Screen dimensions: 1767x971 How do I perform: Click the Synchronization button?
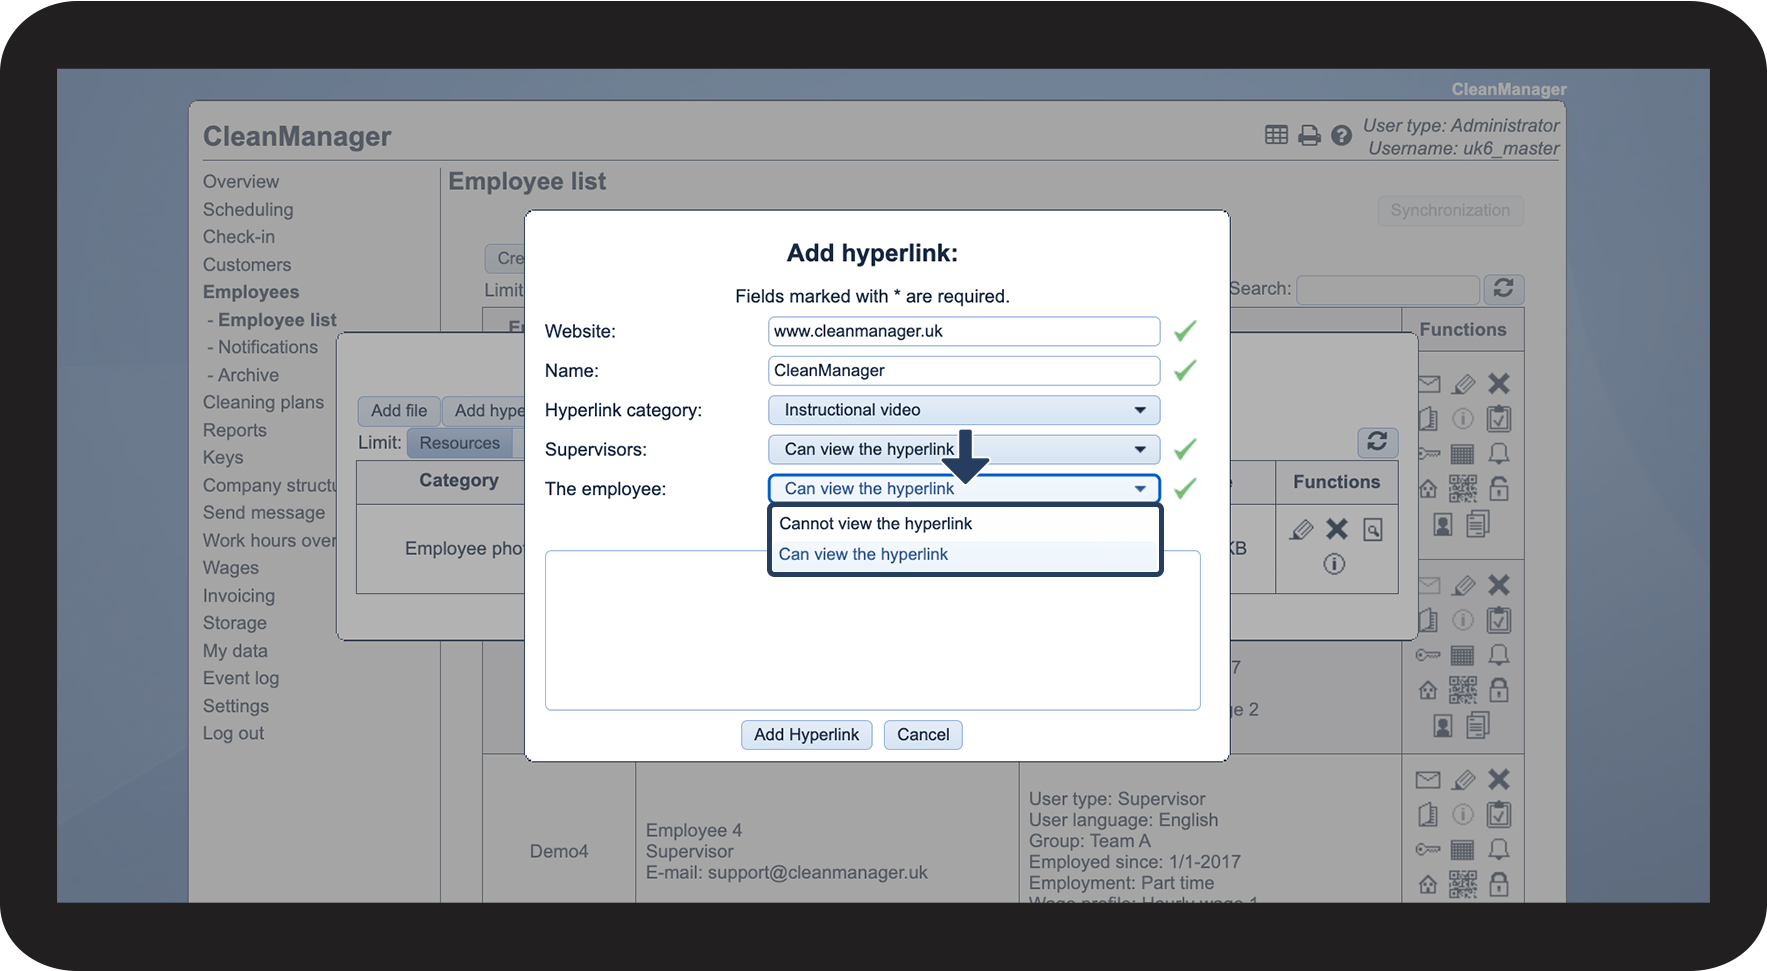[1450, 211]
